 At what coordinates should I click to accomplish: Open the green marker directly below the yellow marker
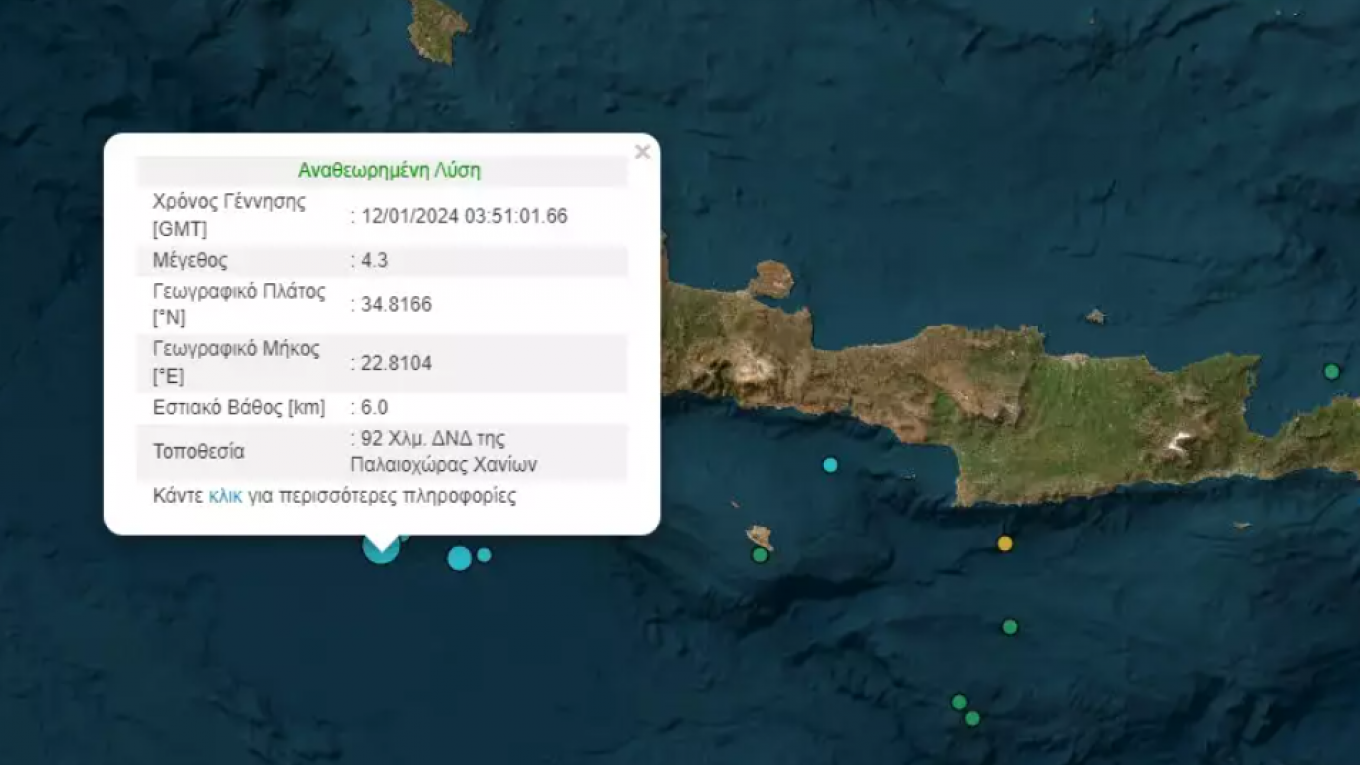1010,627
